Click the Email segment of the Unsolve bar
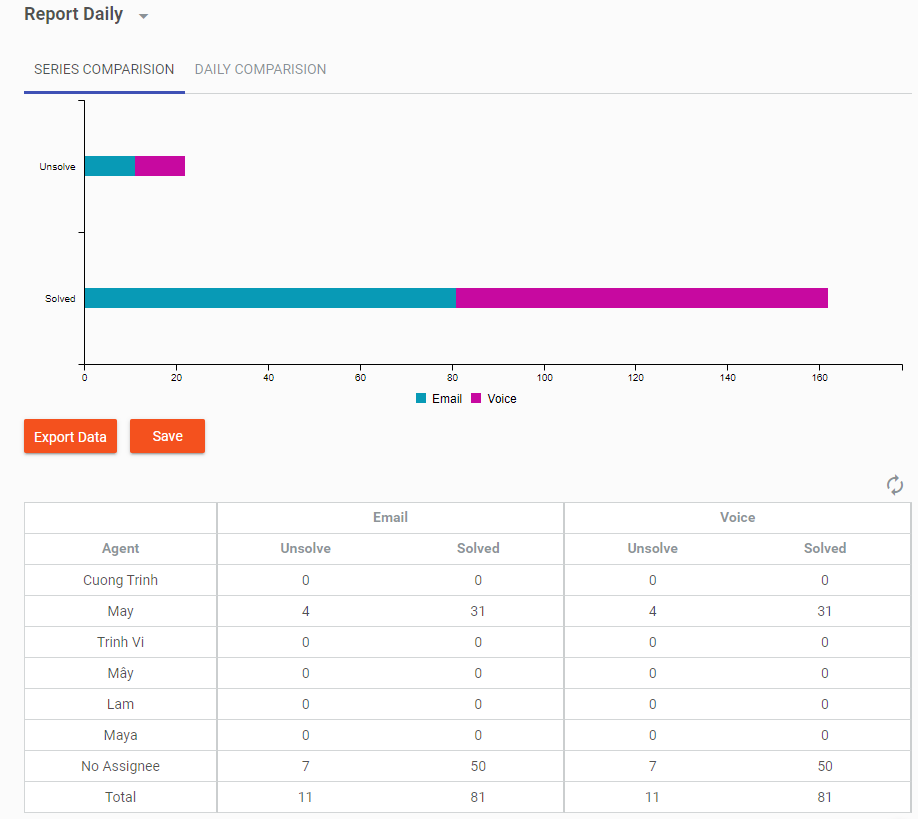The height and width of the screenshot is (819, 918). click(x=110, y=166)
